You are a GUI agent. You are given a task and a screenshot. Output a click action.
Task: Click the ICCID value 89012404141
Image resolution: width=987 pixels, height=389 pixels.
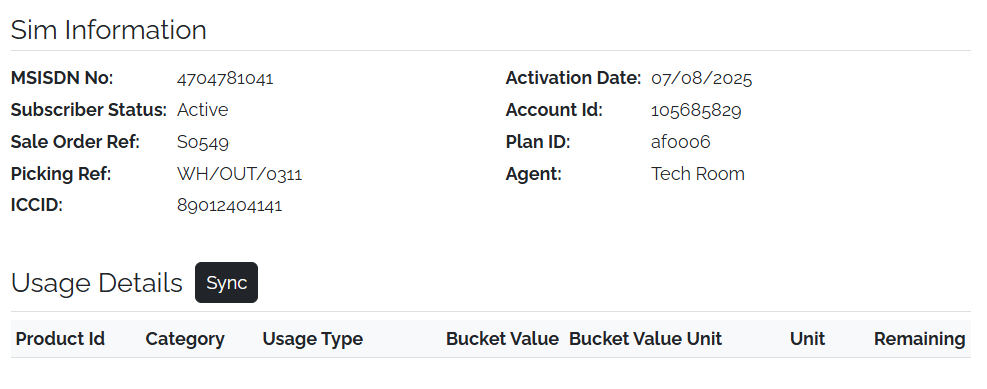pyautogui.click(x=229, y=206)
